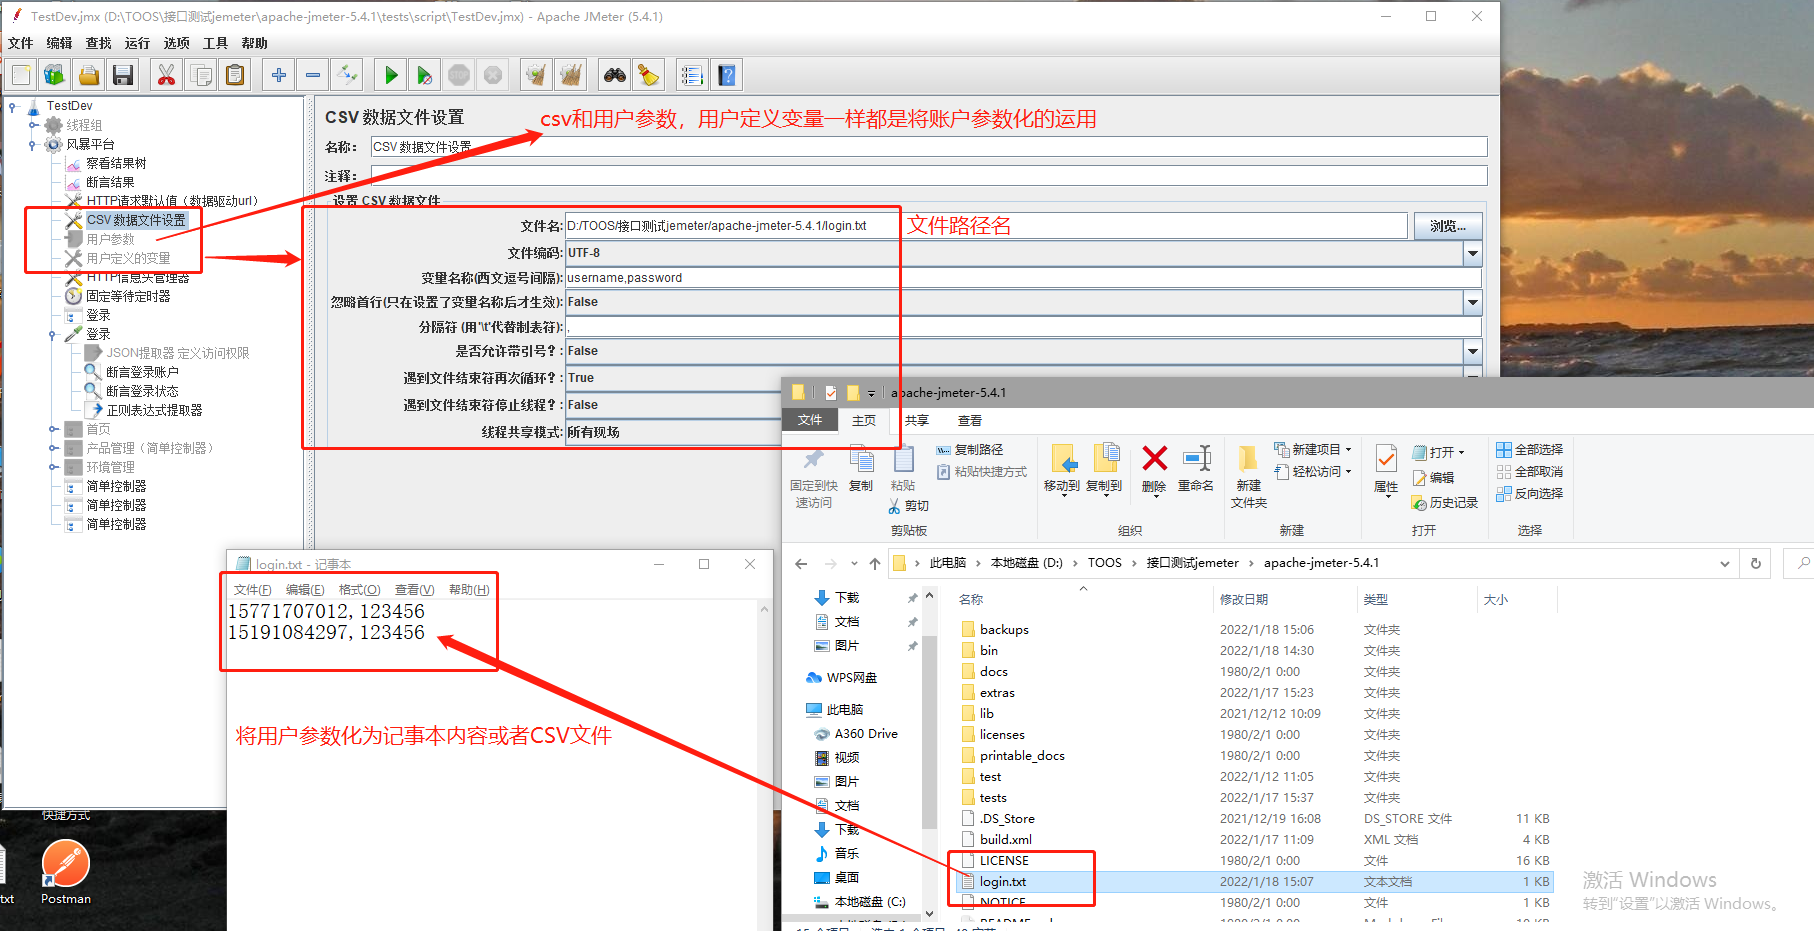
Task: Click 反向选择 in Explorer ribbon
Action: [x=1530, y=494]
